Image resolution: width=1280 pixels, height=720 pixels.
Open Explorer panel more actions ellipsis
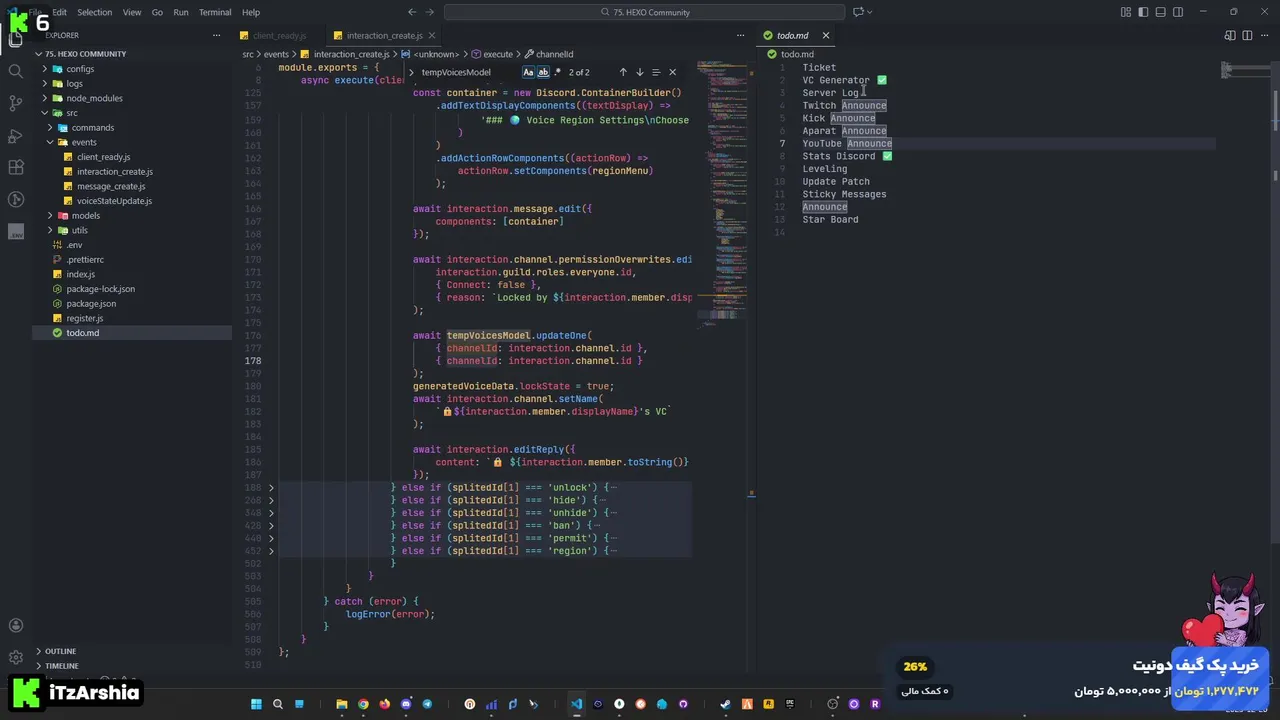pos(216,35)
